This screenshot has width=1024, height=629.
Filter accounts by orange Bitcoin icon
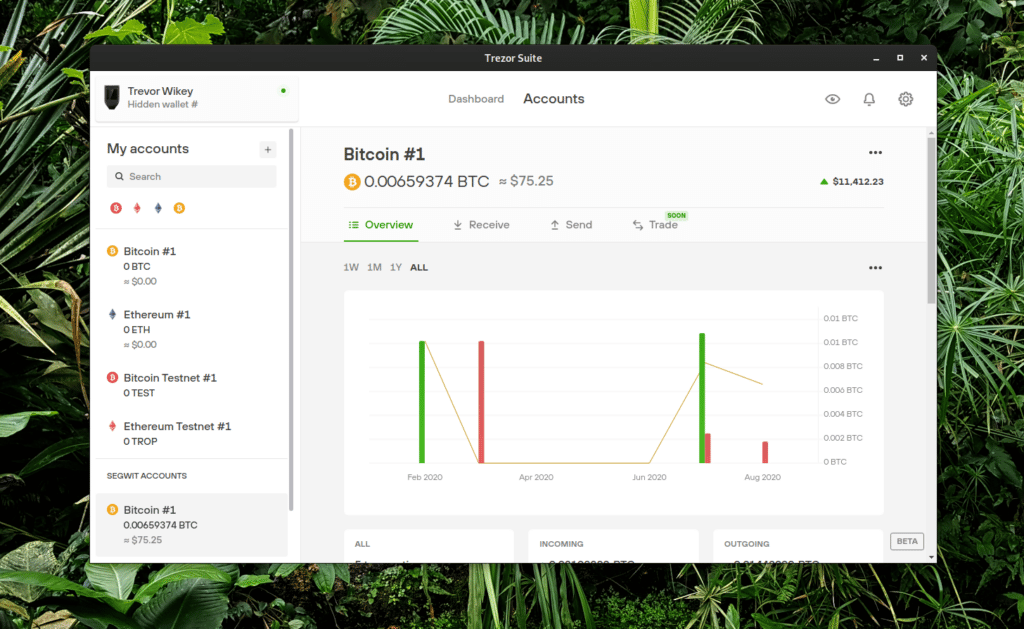tap(179, 208)
